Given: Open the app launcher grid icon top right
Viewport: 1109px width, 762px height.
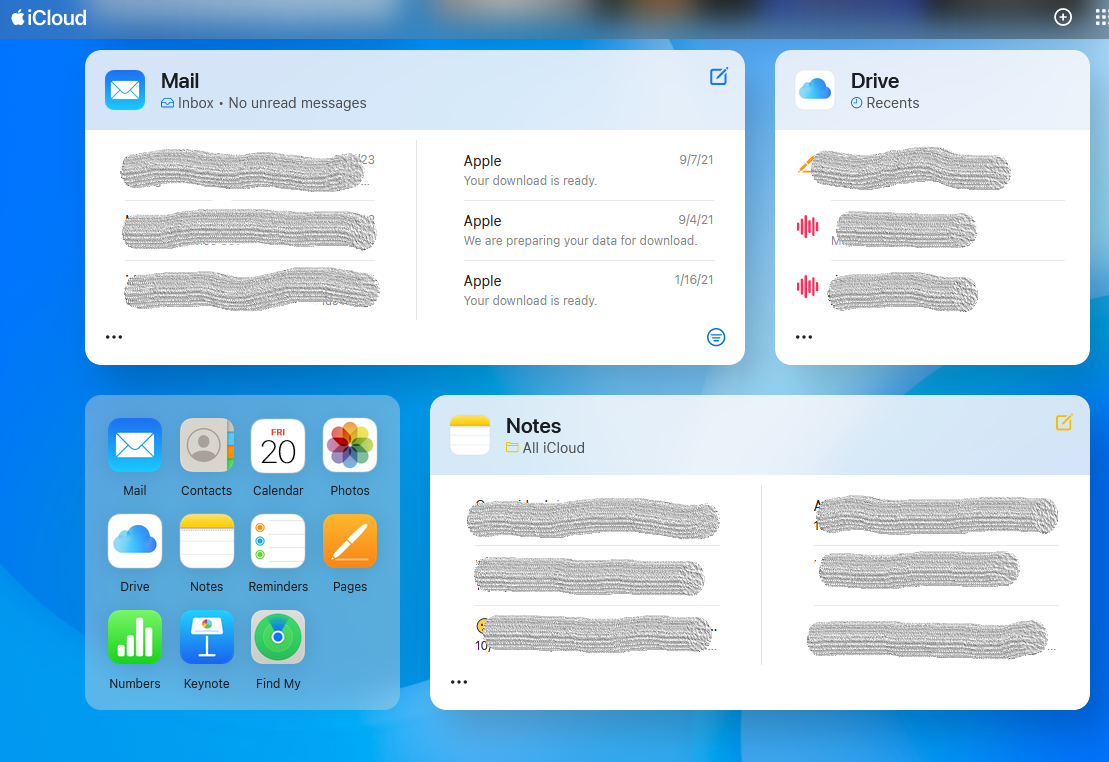Looking at the screenshot, I should 1102,17.
